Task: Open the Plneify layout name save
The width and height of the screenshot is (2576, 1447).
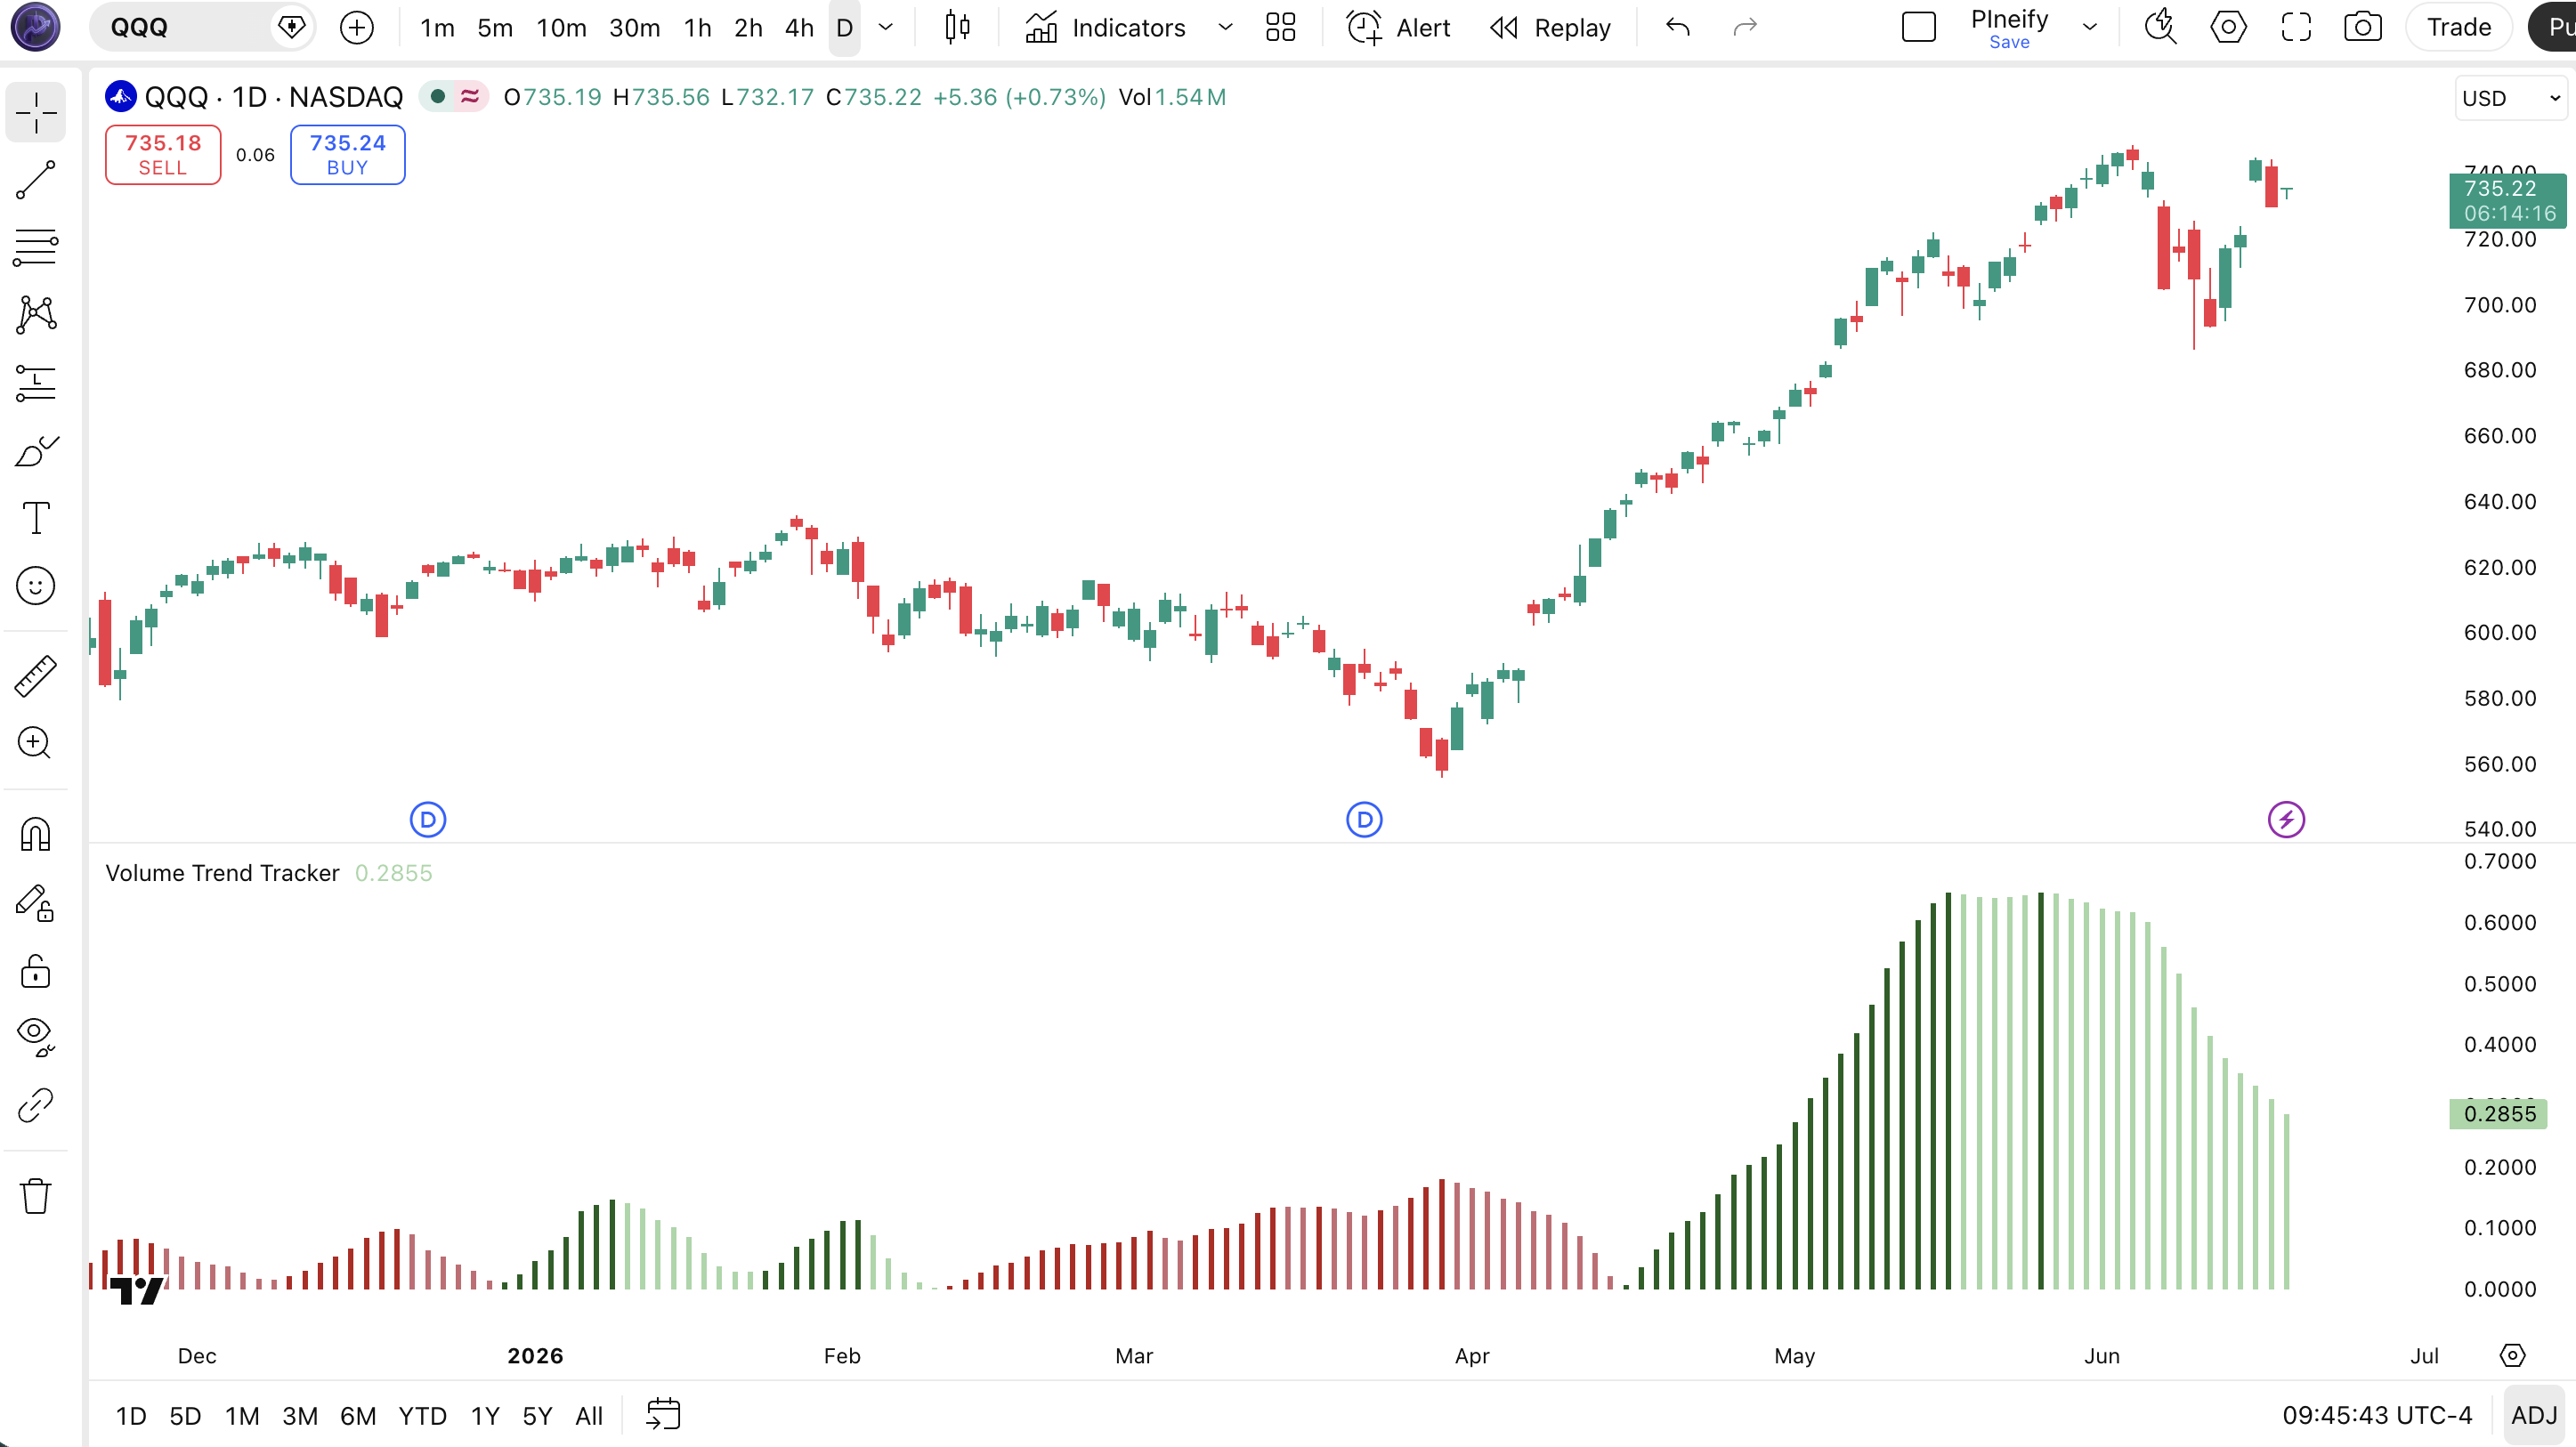Action: pyautogui.click(x=2010, y=28)
